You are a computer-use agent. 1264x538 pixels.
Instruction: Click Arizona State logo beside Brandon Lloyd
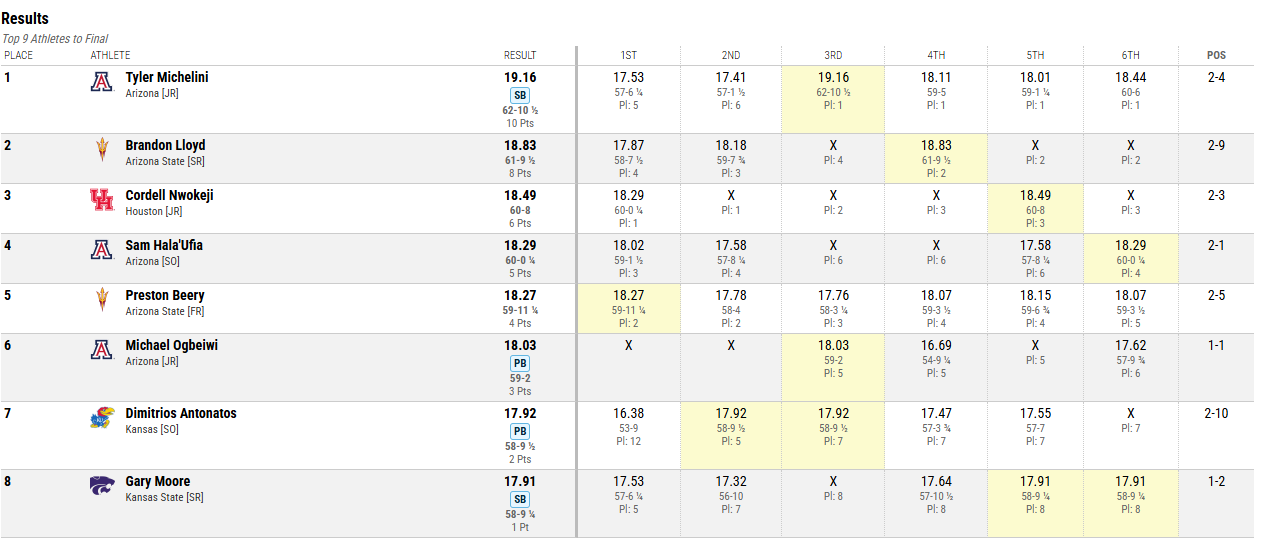pyautogui.click(x=102, y=151)
